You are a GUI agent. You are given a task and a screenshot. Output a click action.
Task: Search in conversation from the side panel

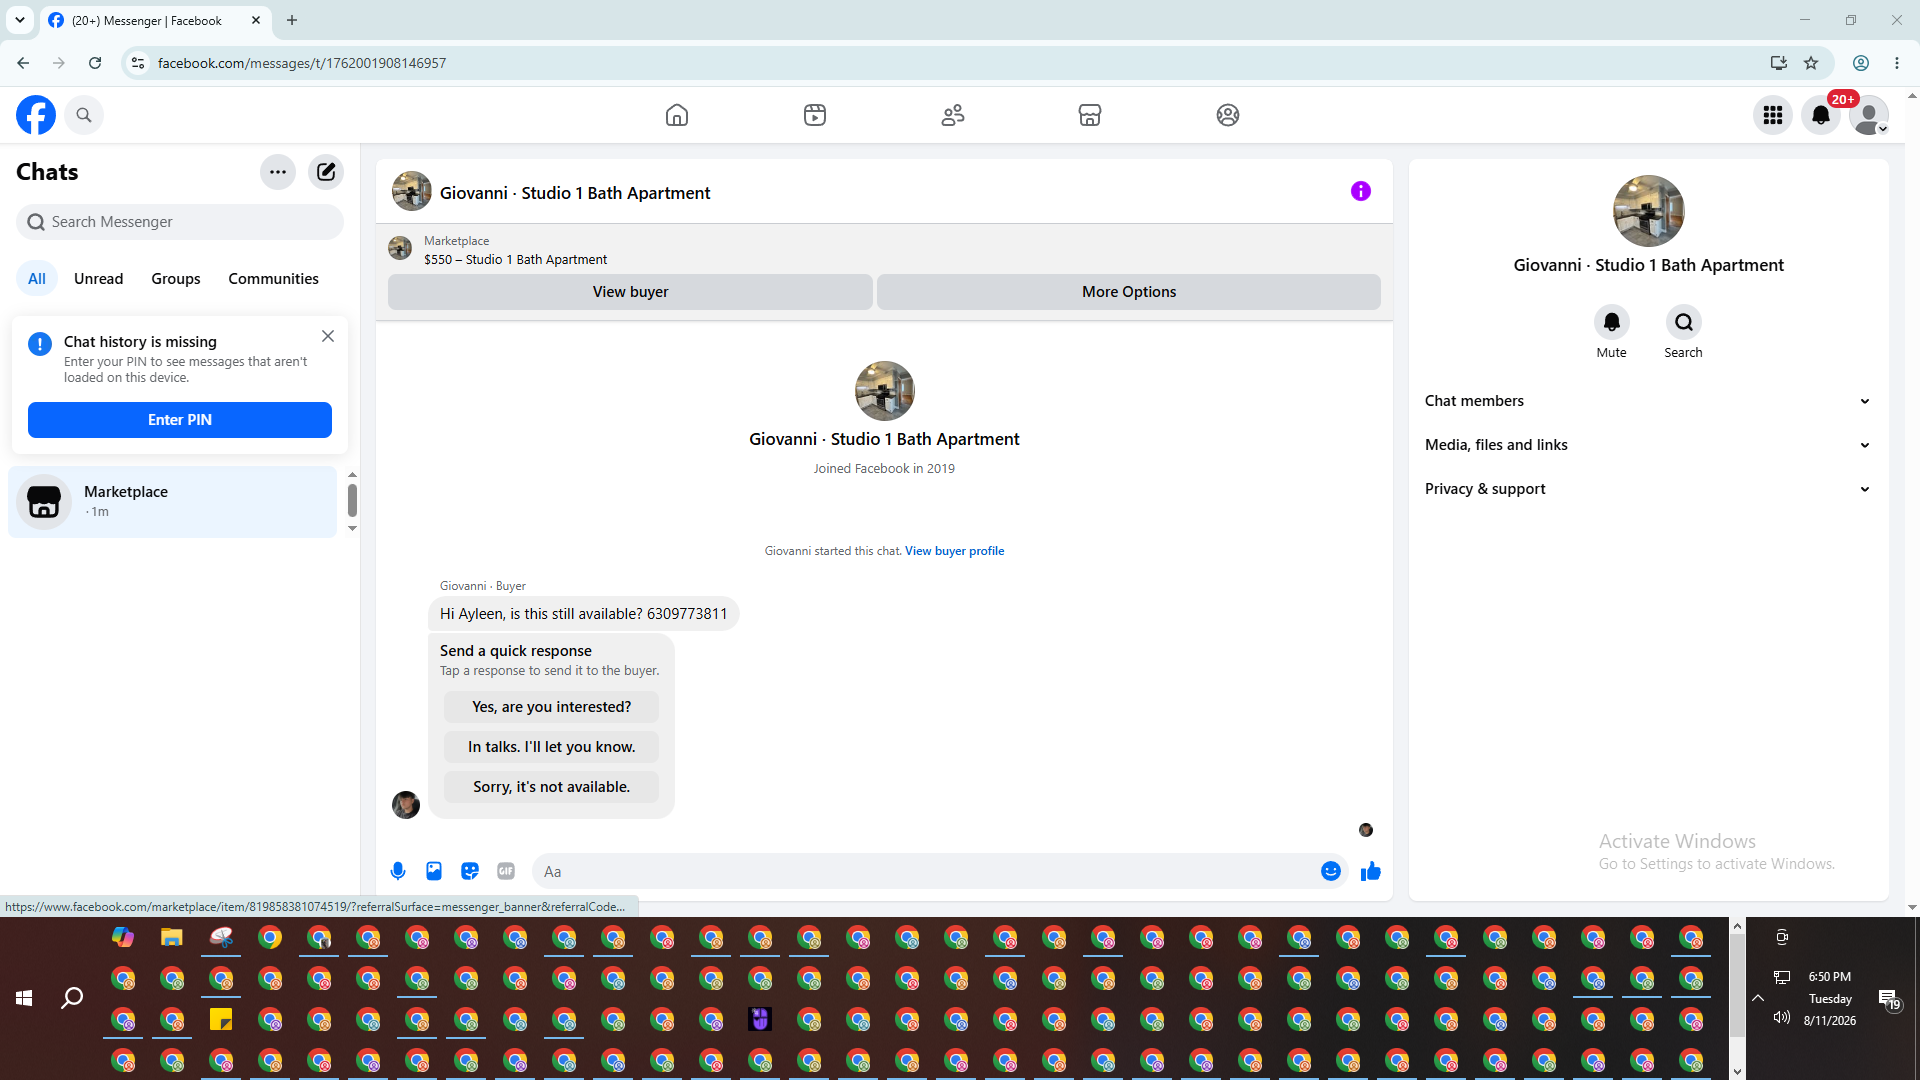[1684, 322]
